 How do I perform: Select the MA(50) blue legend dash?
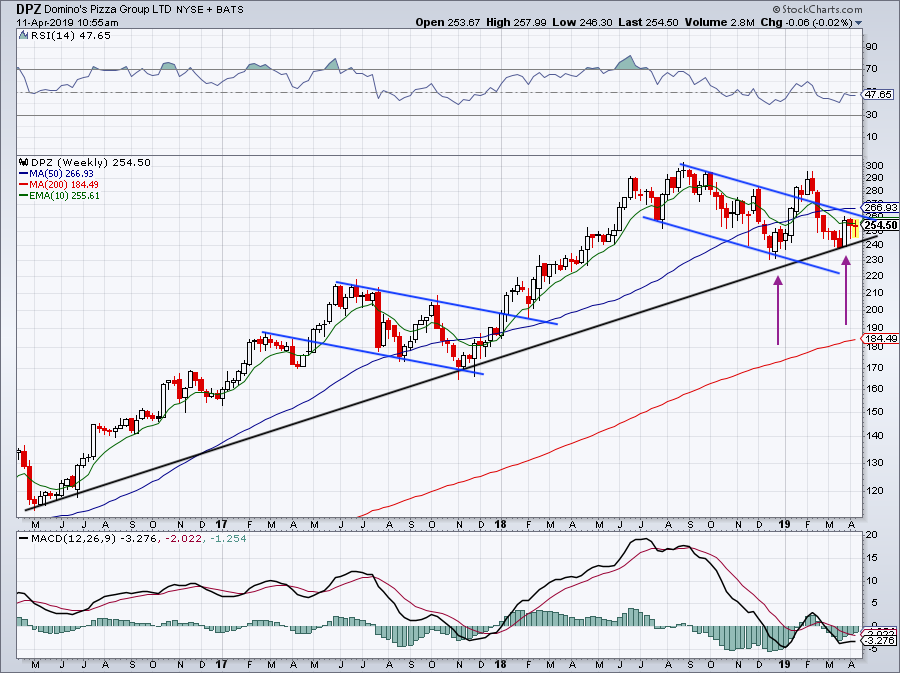pyautogui.click(x=24, y=174)
